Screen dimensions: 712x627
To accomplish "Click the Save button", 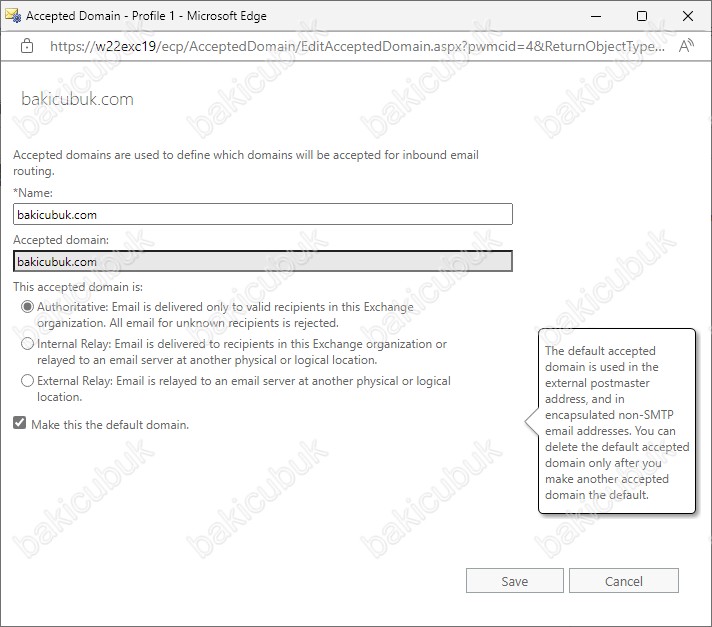I will pos(514,581).
